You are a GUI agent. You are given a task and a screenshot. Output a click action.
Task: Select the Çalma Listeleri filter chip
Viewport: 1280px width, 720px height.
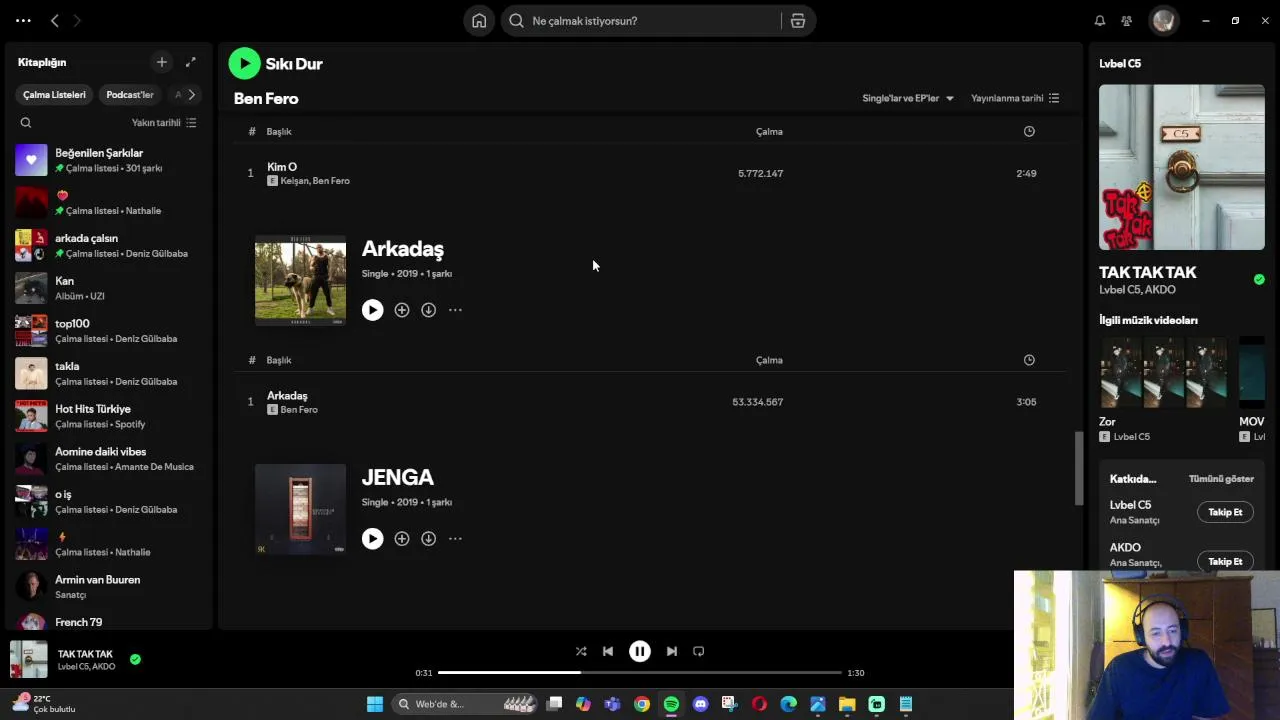click(55, 95)
